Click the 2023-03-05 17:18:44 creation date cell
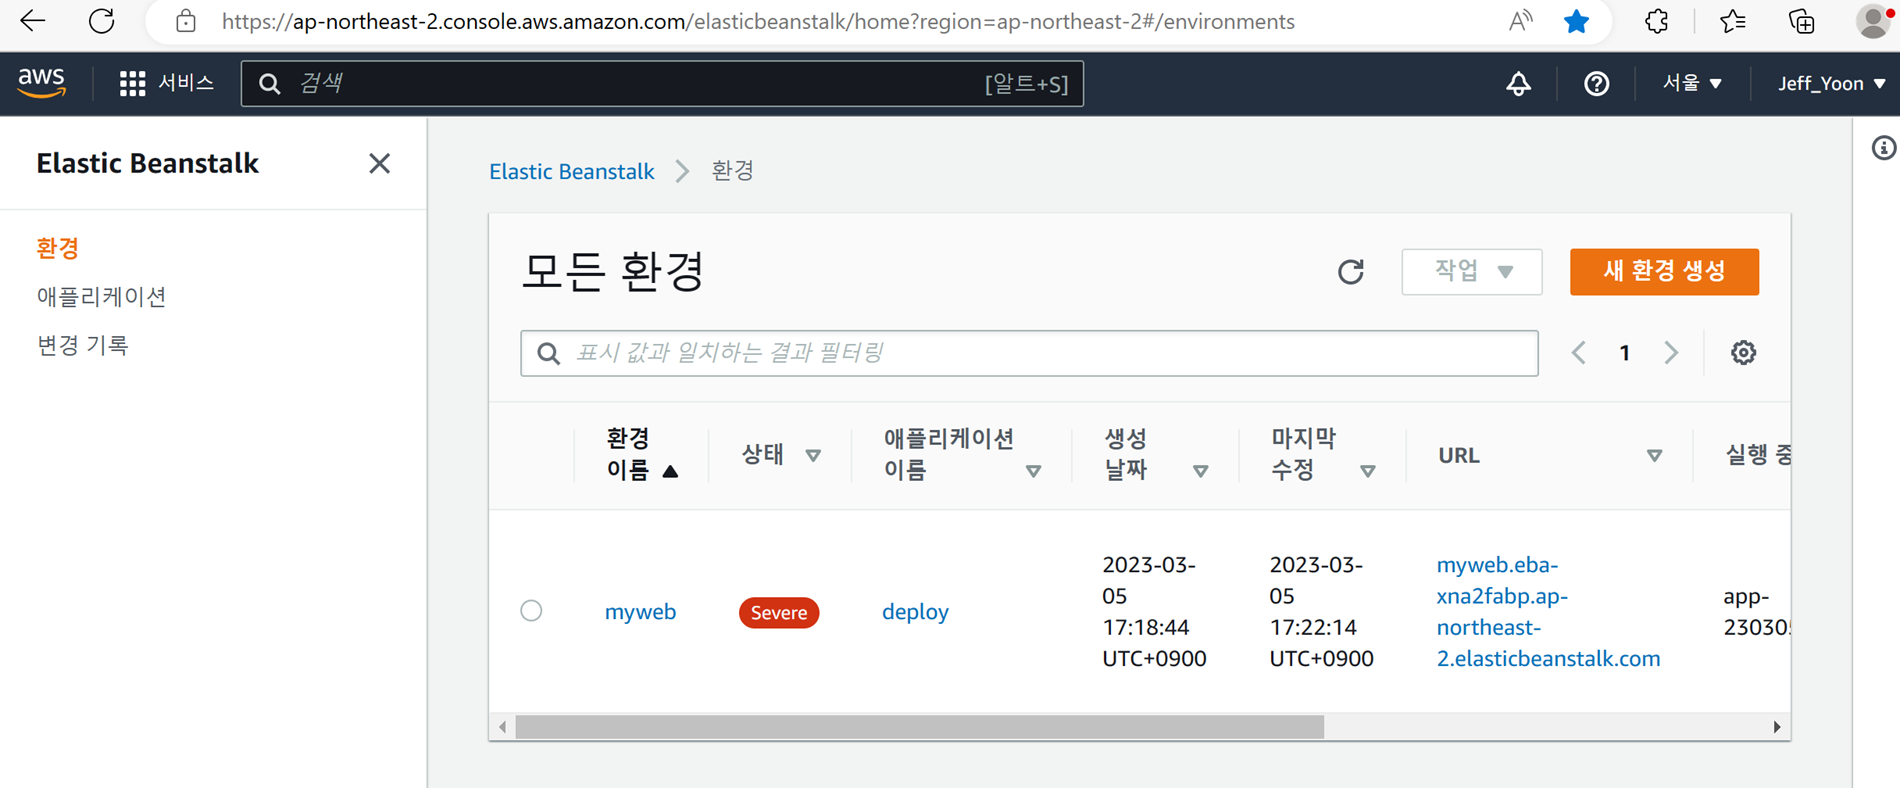The image size is (1900, 788). click(1154, 611)
